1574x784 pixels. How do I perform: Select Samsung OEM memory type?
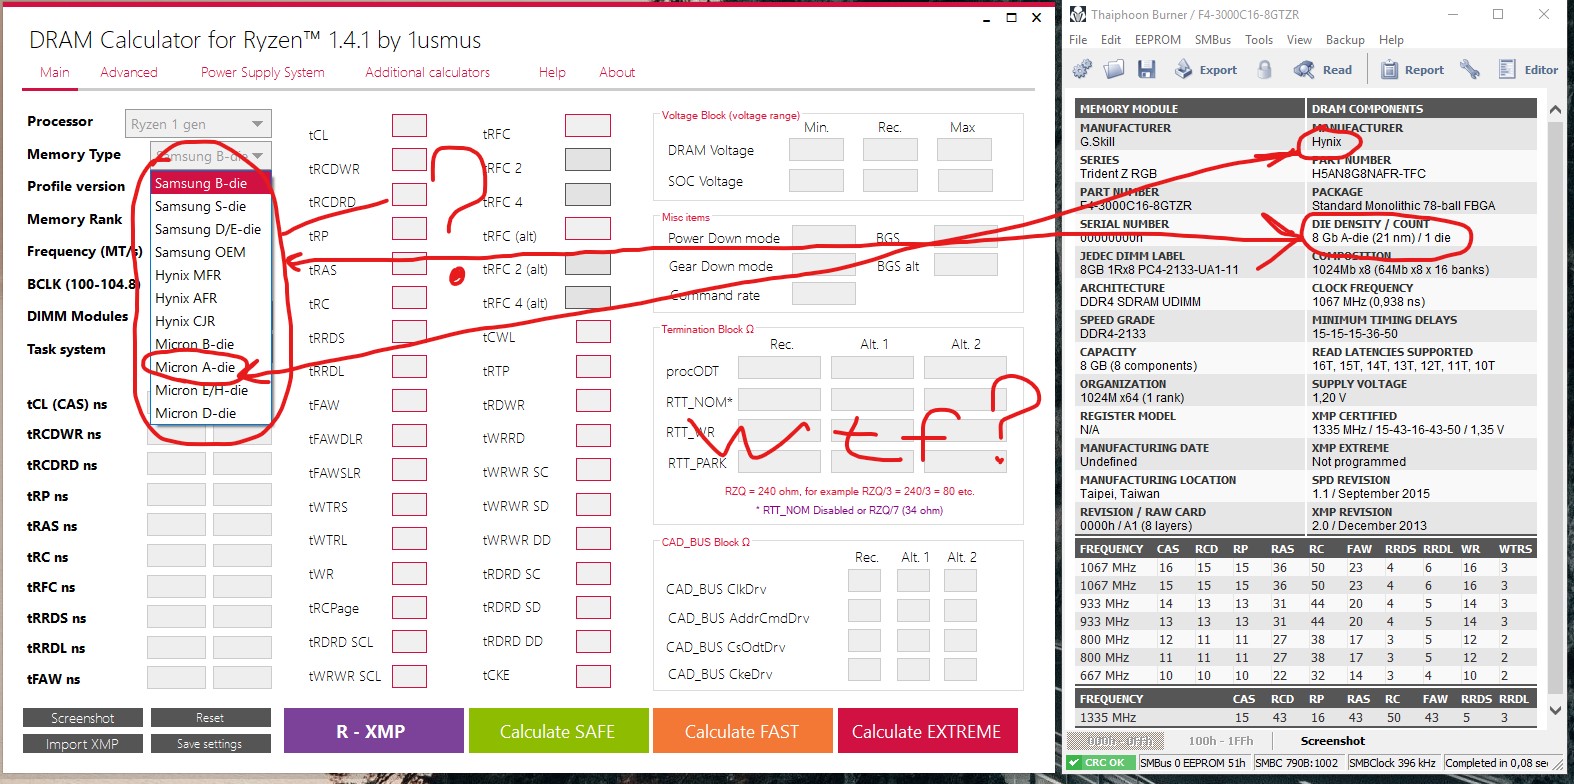(x=211, y=252)
